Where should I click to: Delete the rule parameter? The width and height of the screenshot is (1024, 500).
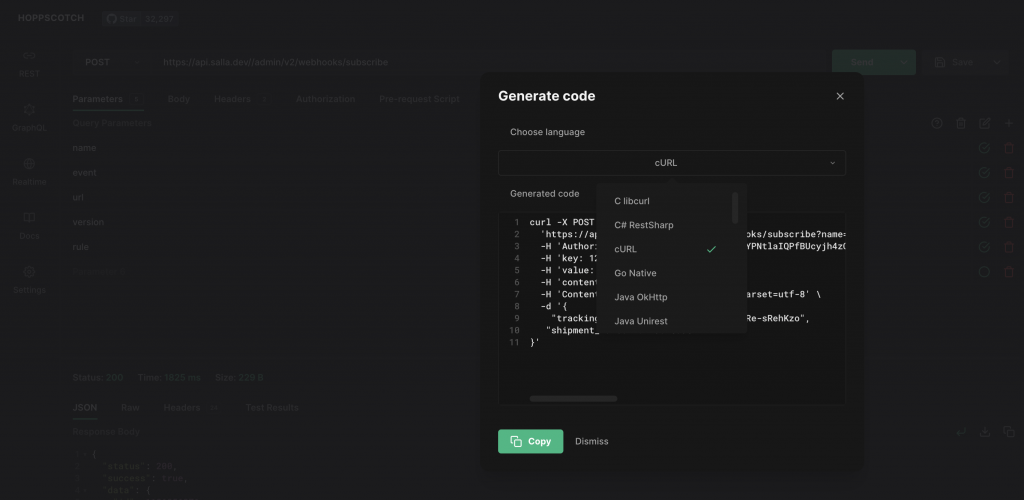click(1009, 247)
